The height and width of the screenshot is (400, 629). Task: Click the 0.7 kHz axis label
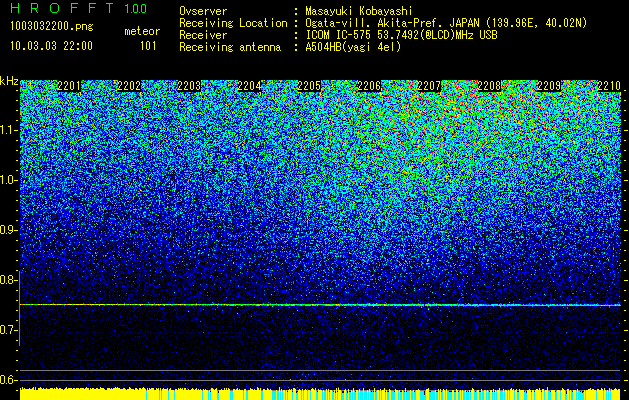(8, 330)
